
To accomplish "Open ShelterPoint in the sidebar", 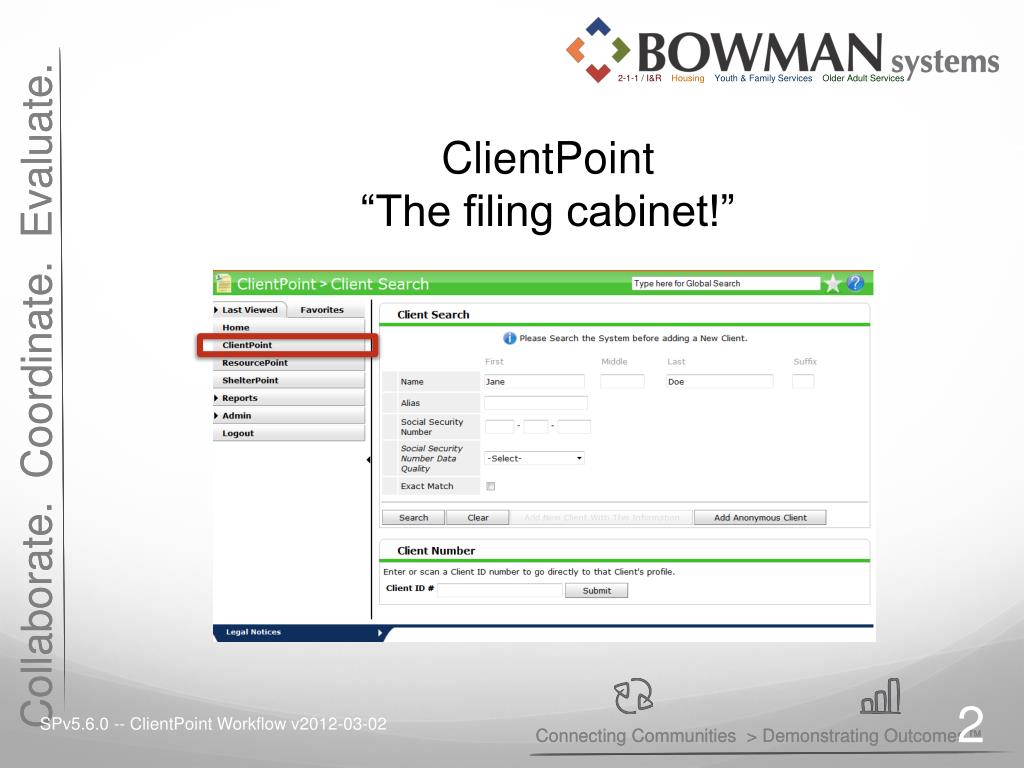I will [x=289, y=380].
